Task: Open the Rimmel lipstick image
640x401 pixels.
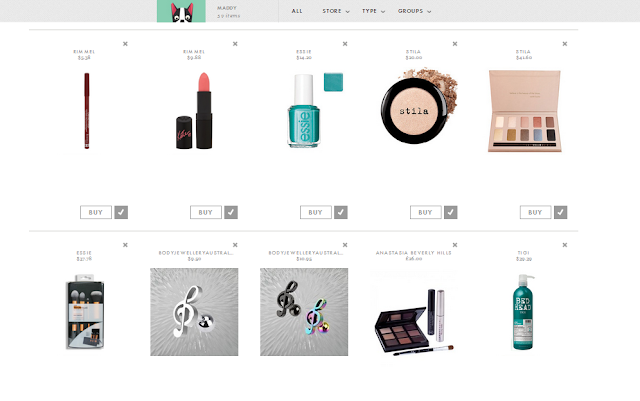Action: 194,111
